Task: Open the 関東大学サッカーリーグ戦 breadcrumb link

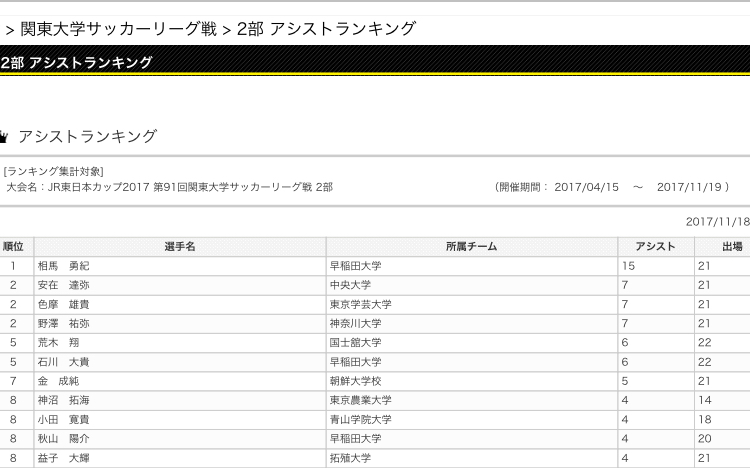Action: (x=119, y=30)
